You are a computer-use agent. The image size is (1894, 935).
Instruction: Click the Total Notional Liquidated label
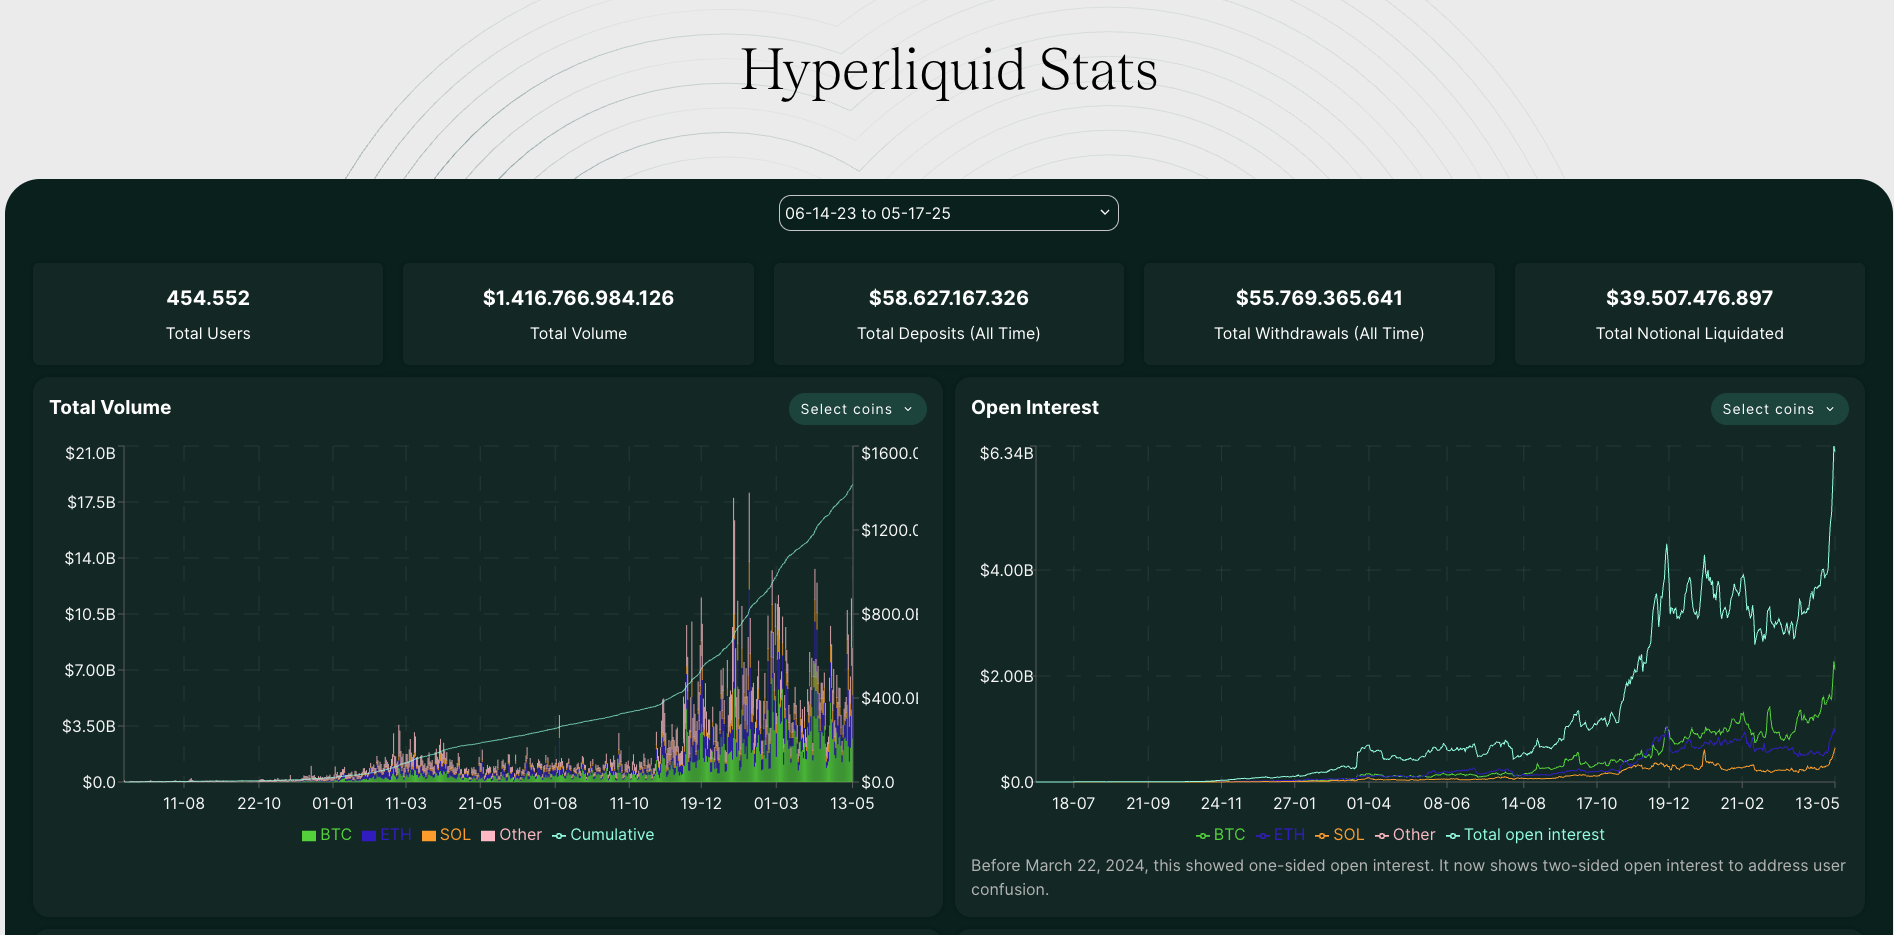(x=1689, y=334)
